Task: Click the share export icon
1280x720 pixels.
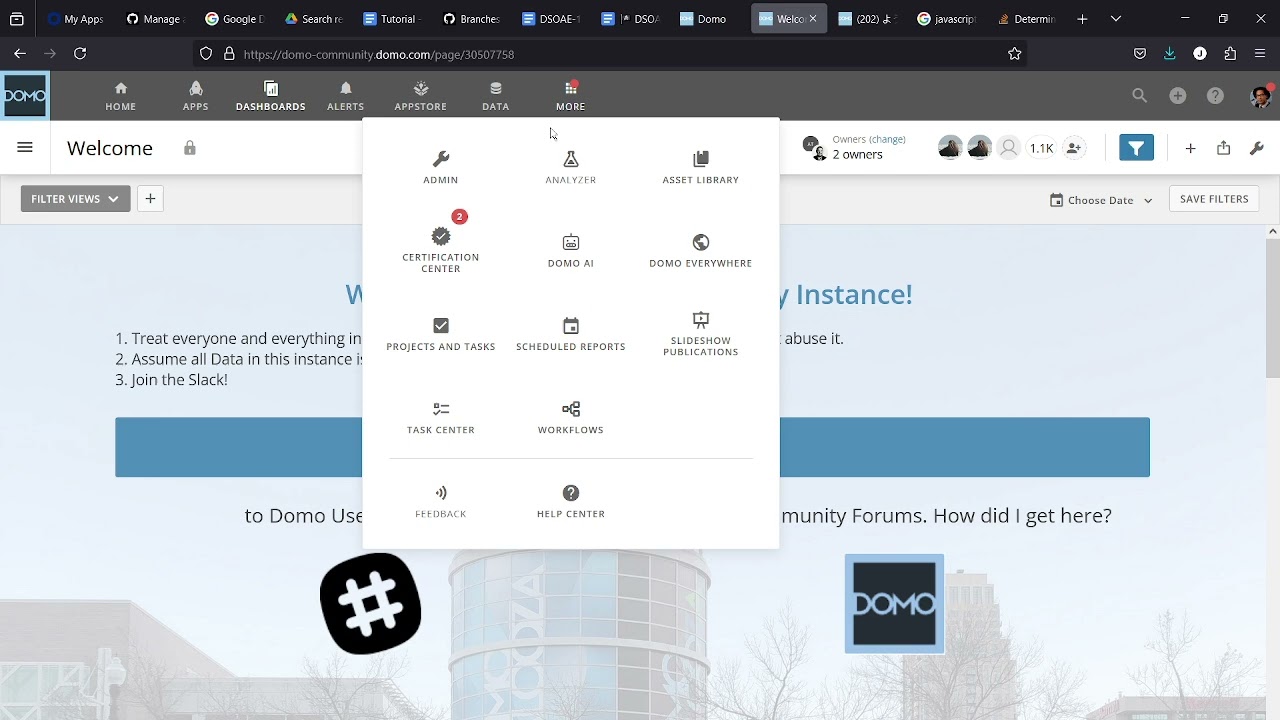Action: 1223,148
